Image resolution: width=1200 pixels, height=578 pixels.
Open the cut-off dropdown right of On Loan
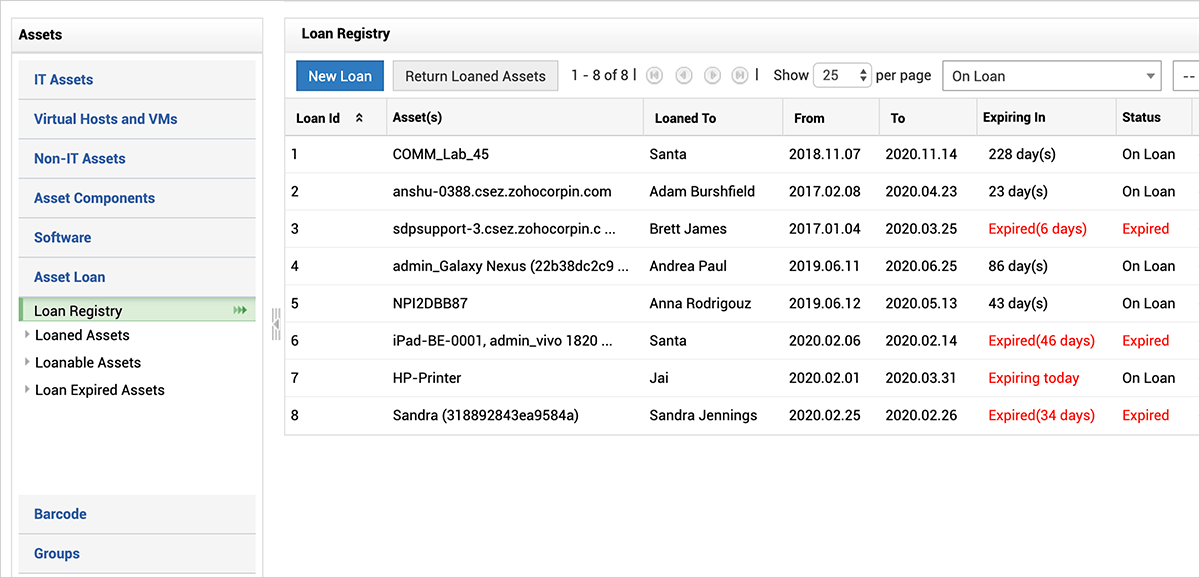pyautogui.click(x=1186, y=76)
